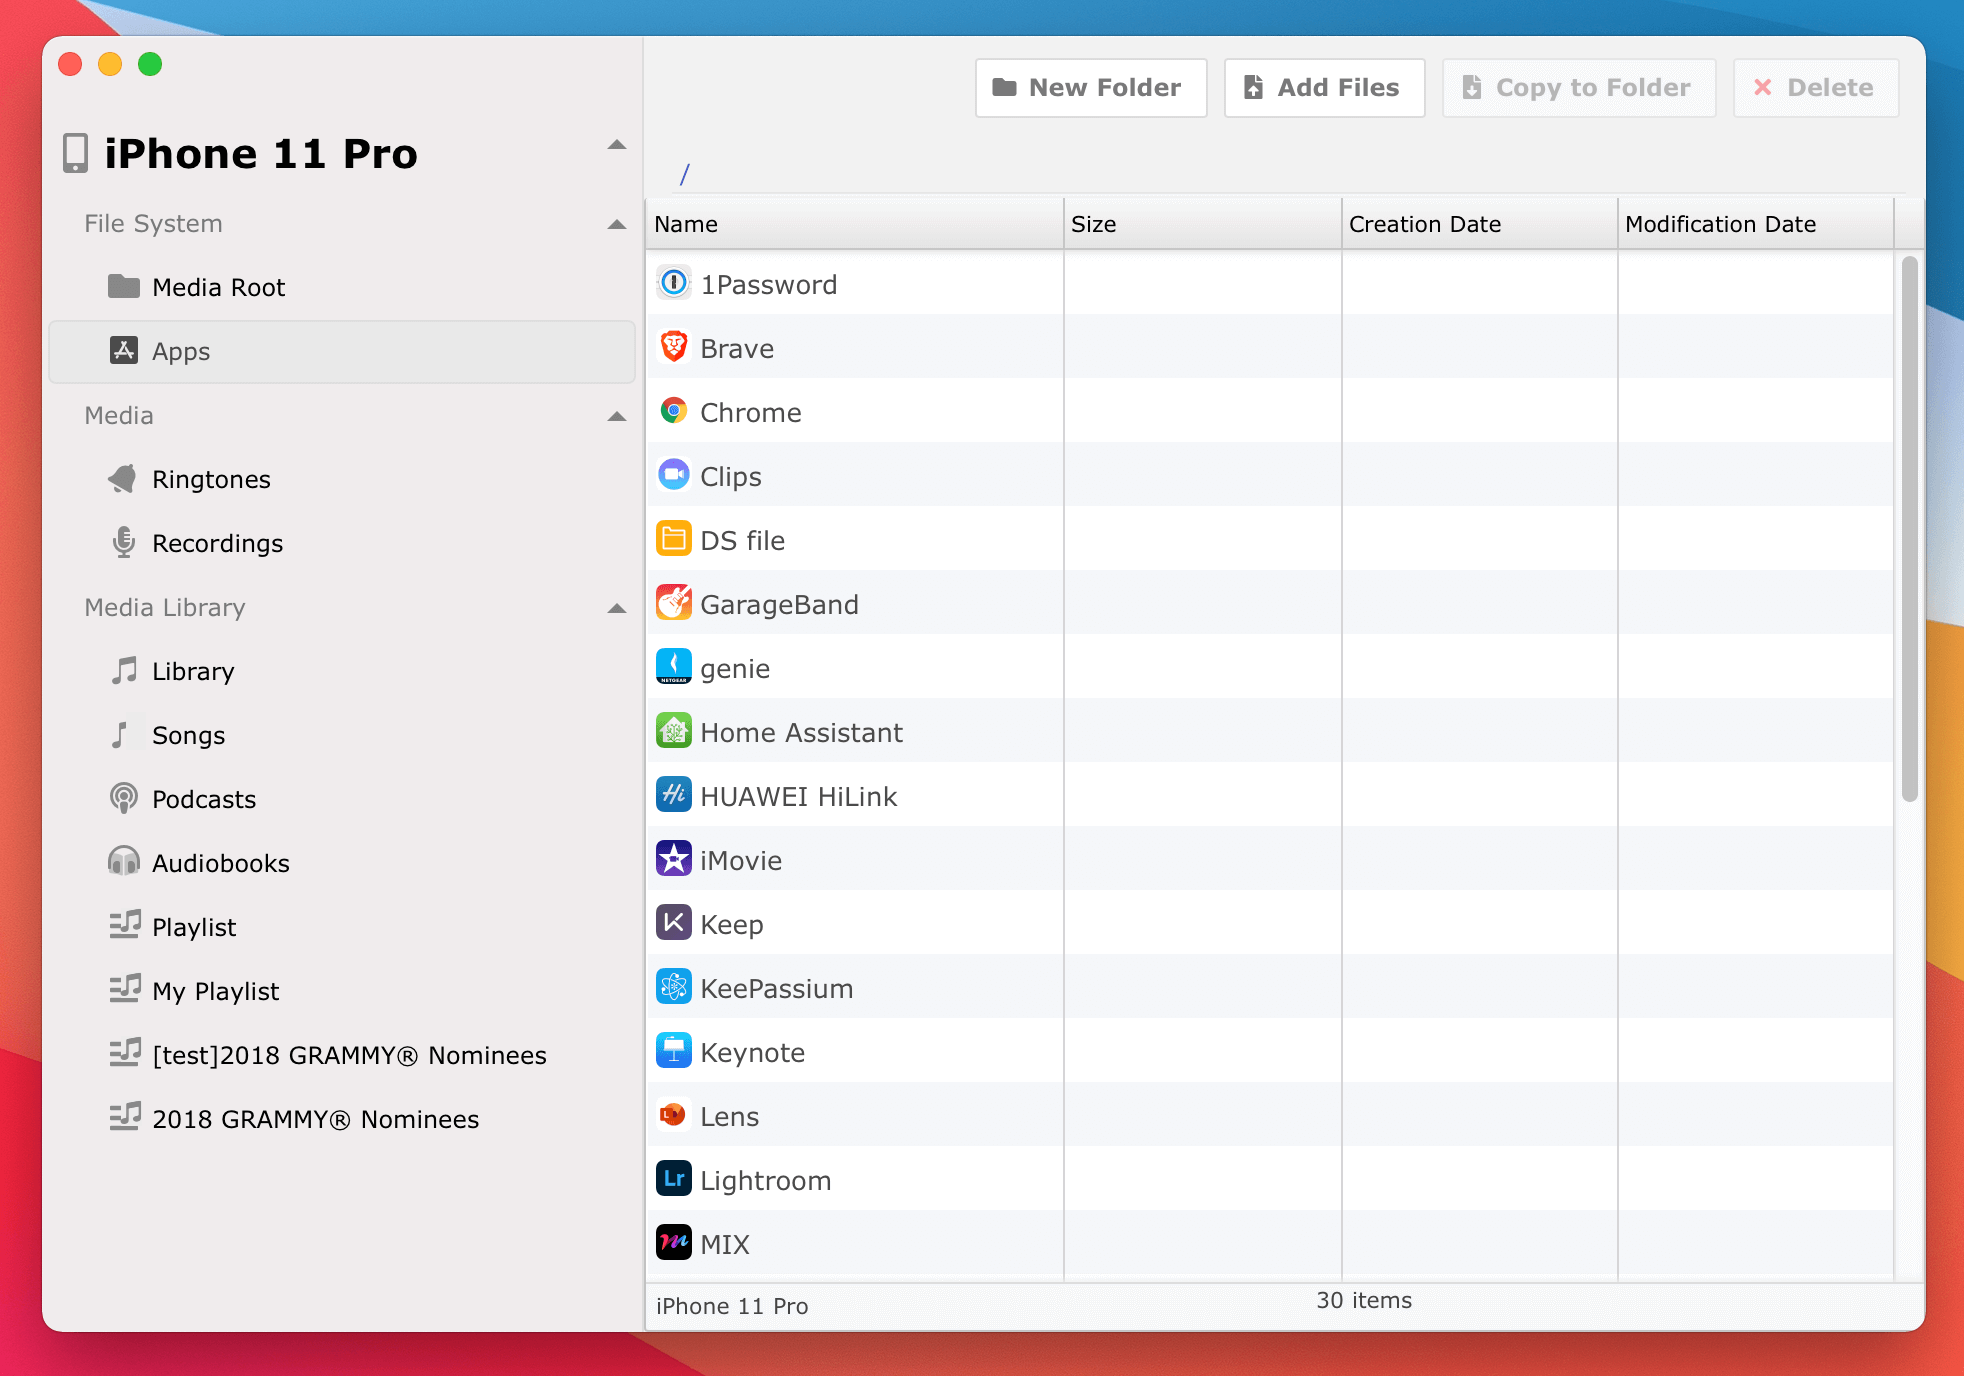Viewport: 1964px width, 1376px height.
Task: Click the Media Root folder icon
Action: (123, 287)
